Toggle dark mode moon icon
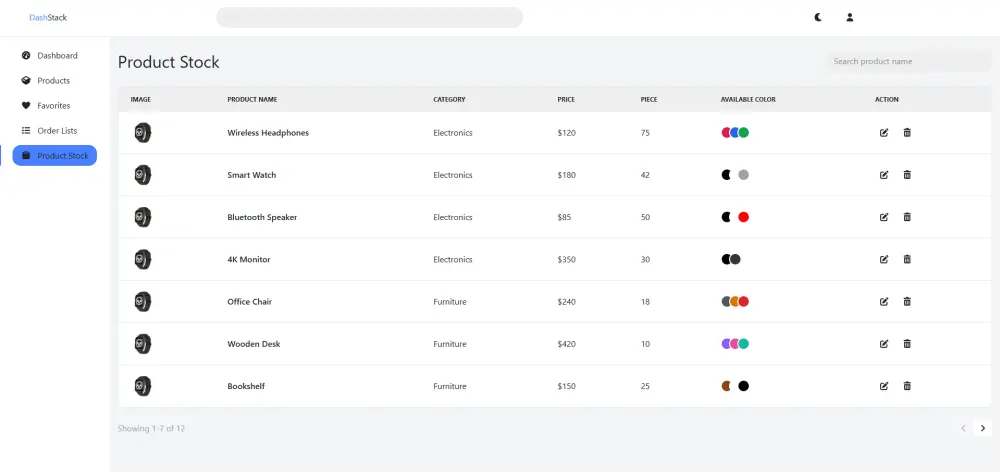This screenshot has height=472, width=1000. coord(818,17)
